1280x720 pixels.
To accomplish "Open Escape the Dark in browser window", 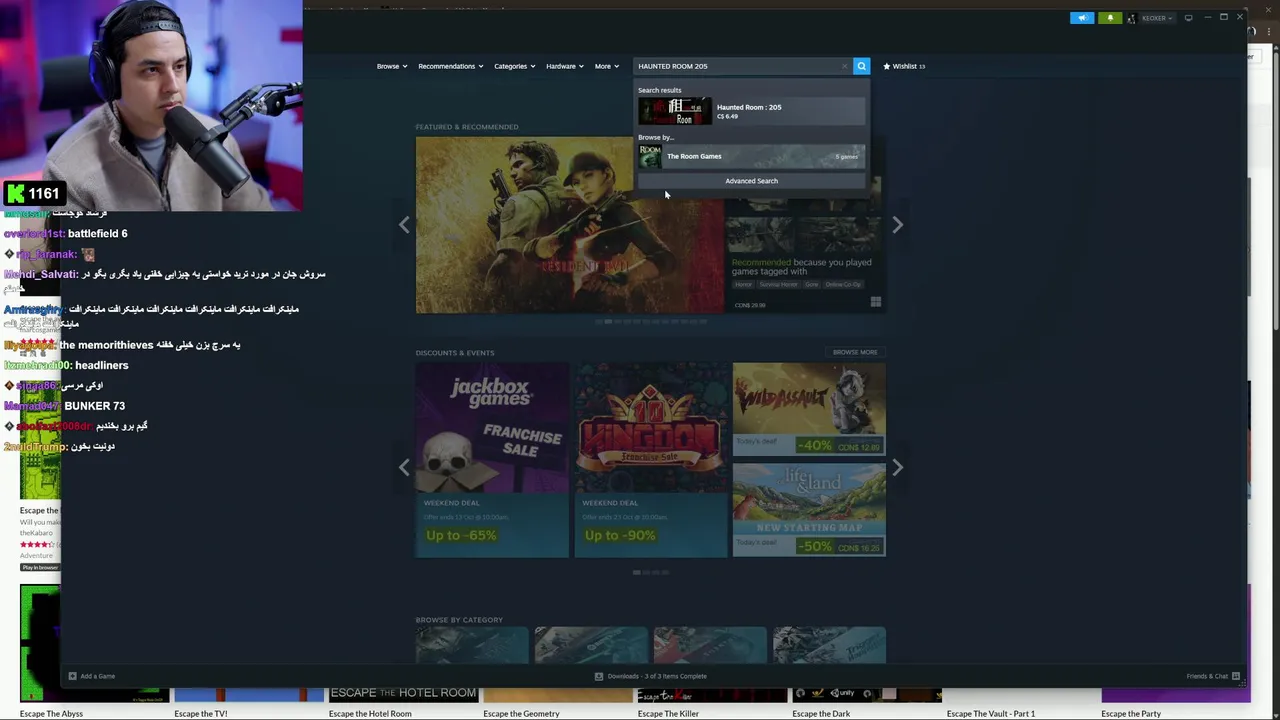I will (821, 713).
